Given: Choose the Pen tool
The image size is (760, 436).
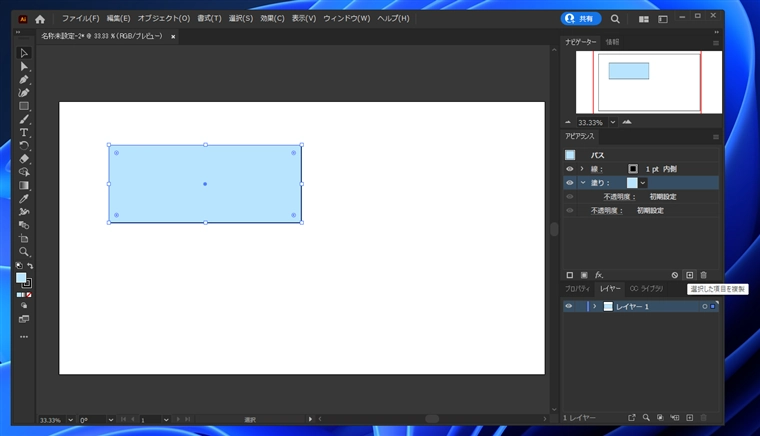Looking at the screenshot, I should pyautogui.click(x=24, y=79).
